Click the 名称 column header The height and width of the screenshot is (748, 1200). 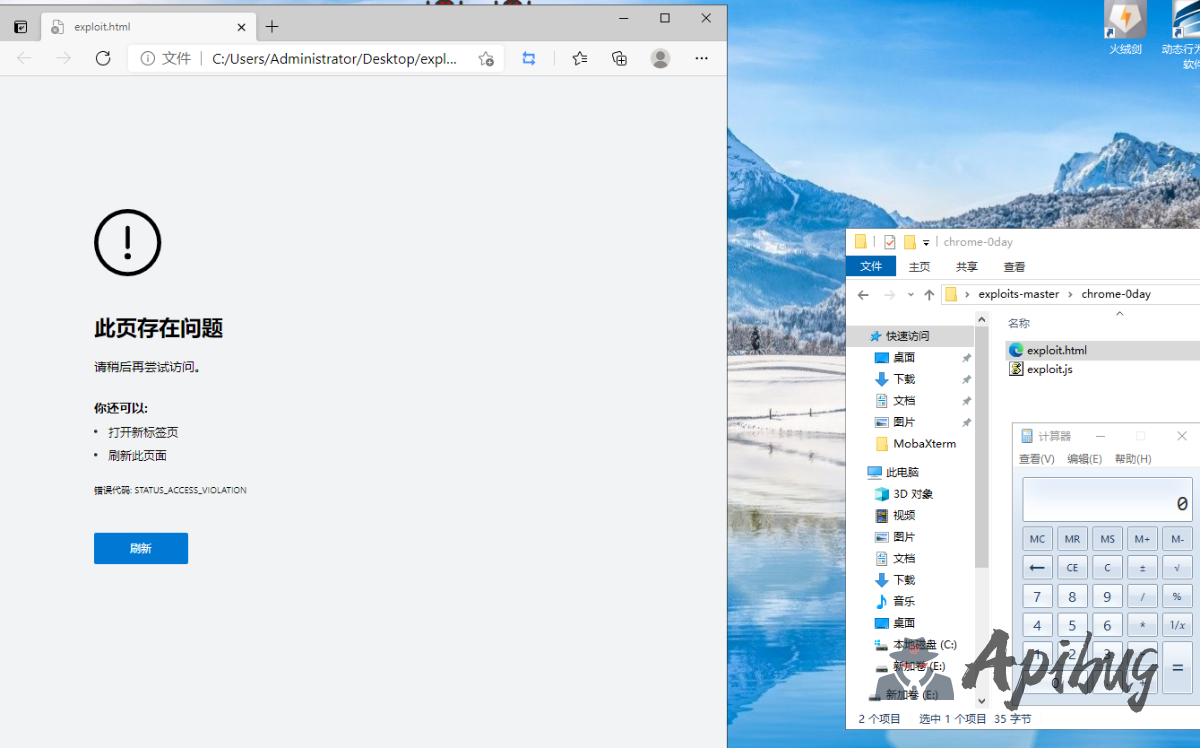[1018, 323]
